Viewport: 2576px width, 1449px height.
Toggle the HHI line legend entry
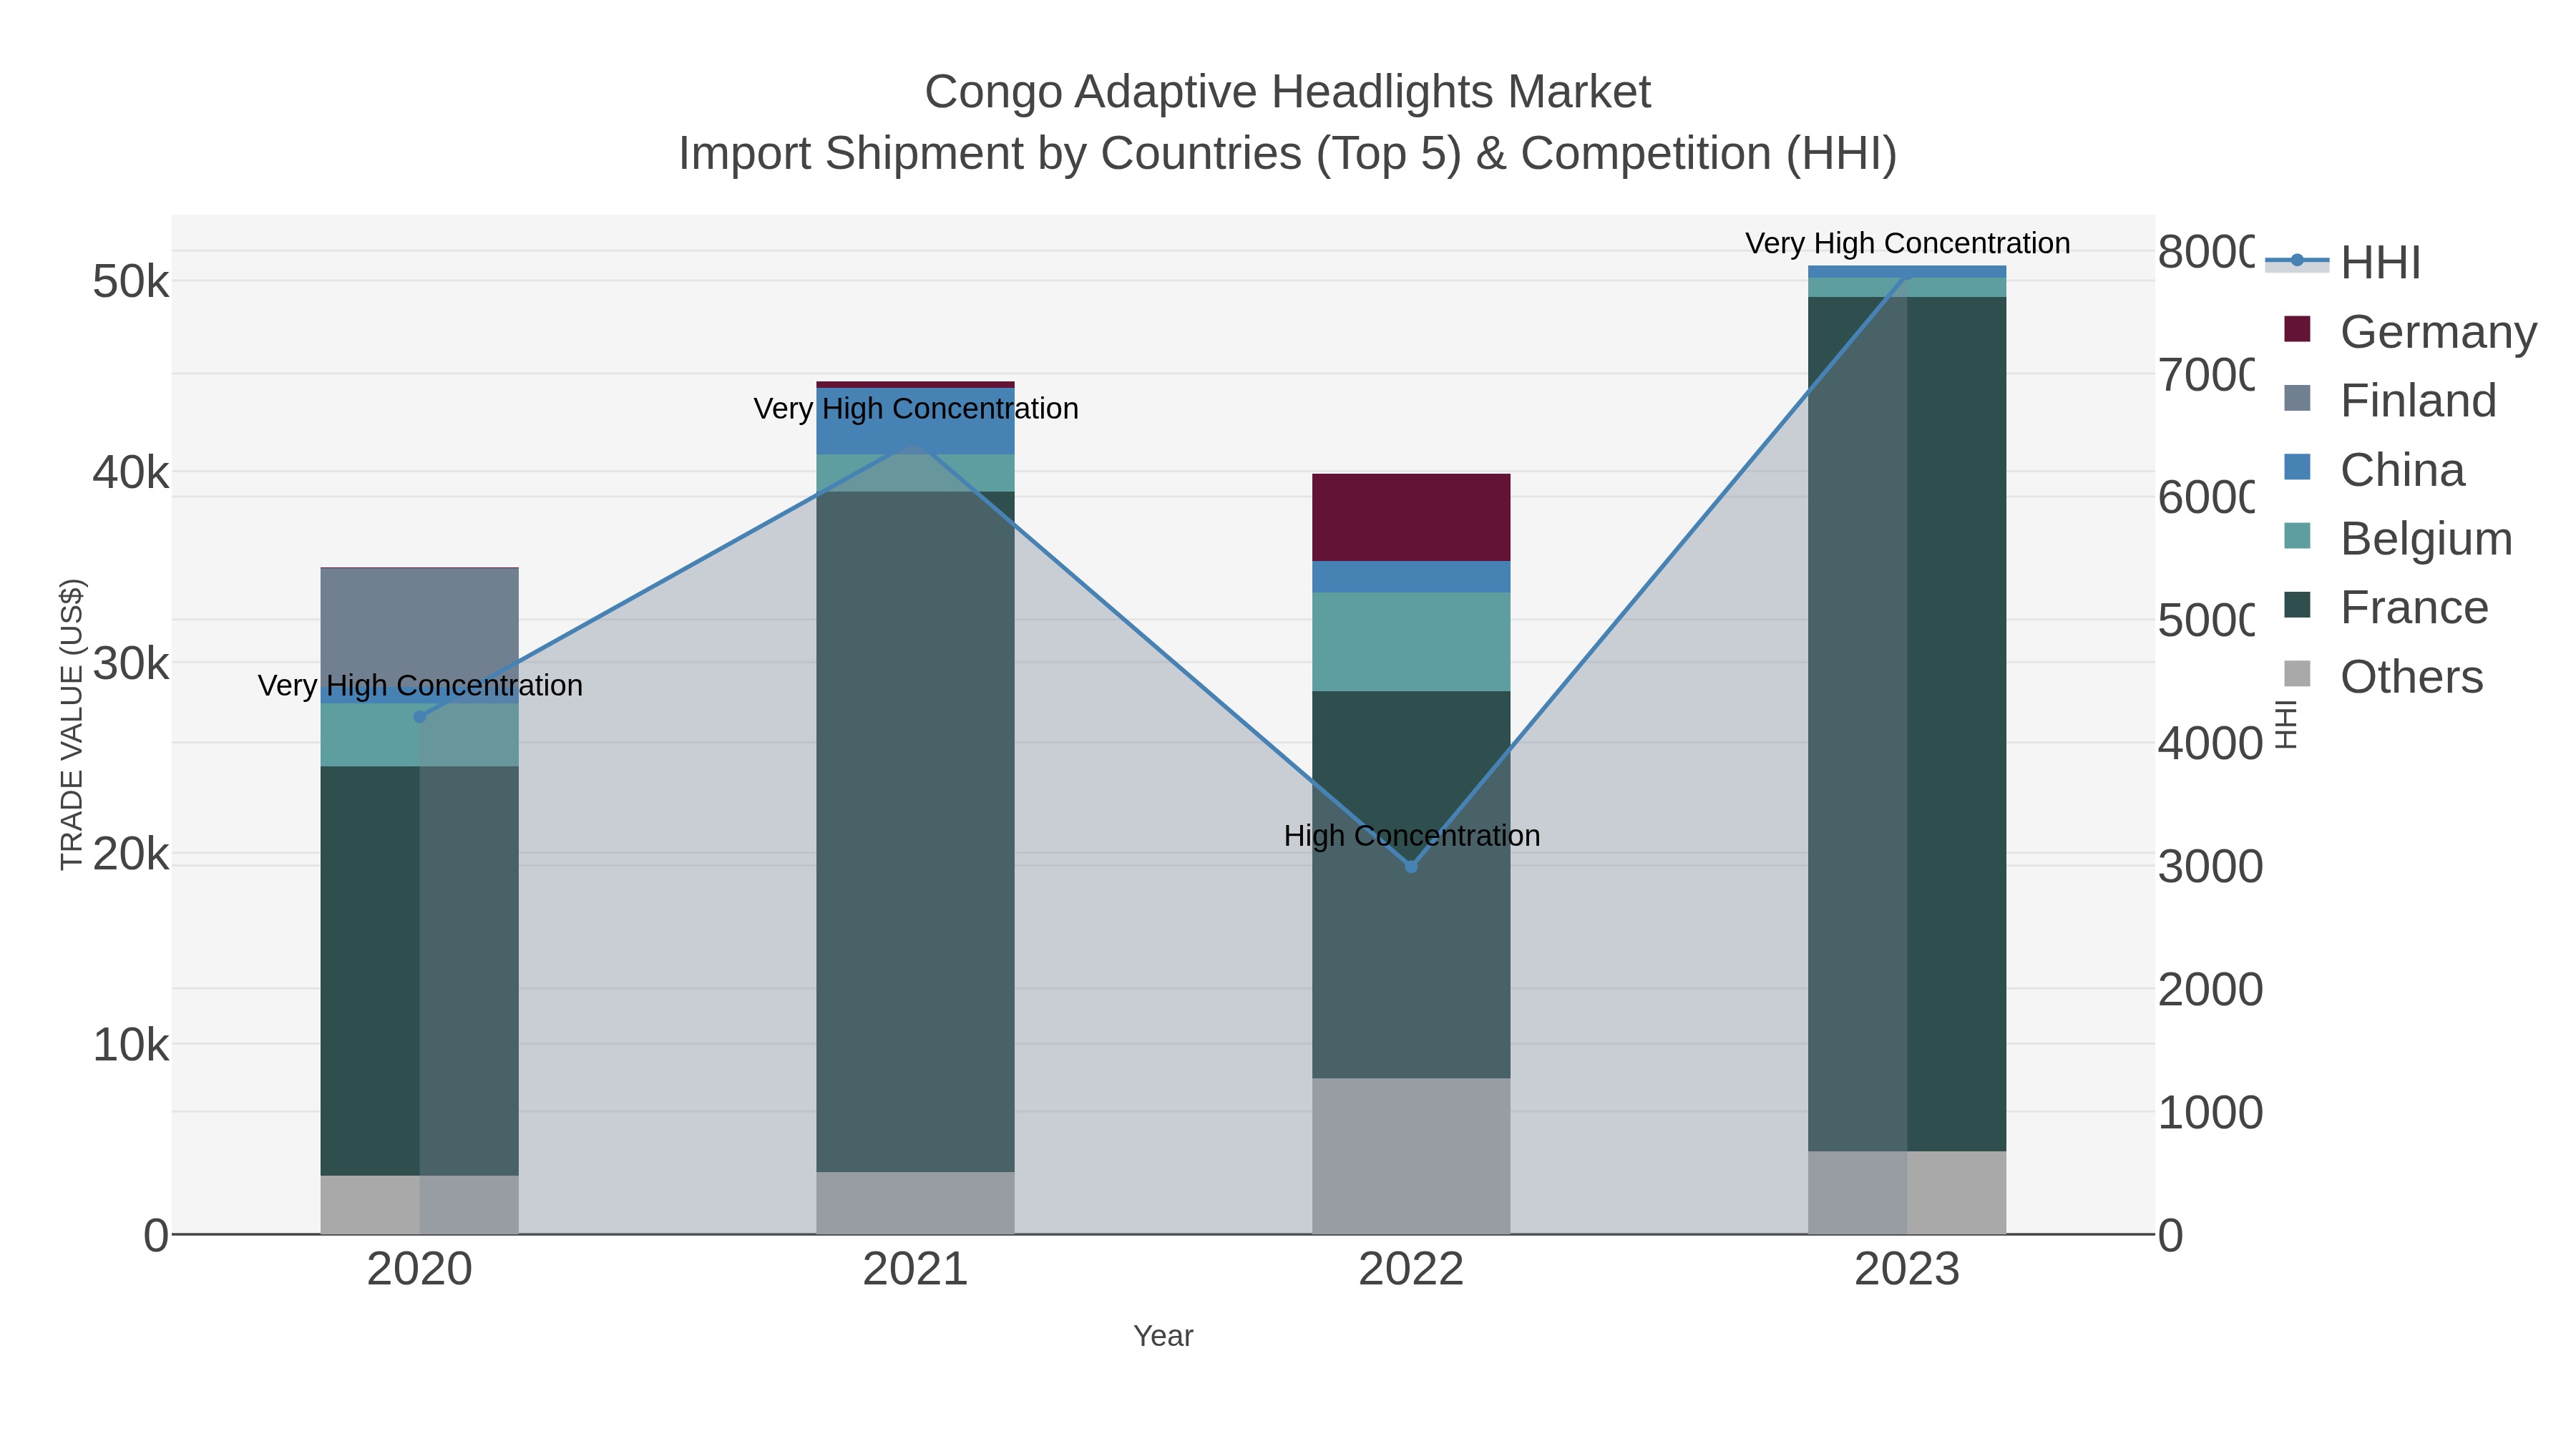coord(2343,262)
